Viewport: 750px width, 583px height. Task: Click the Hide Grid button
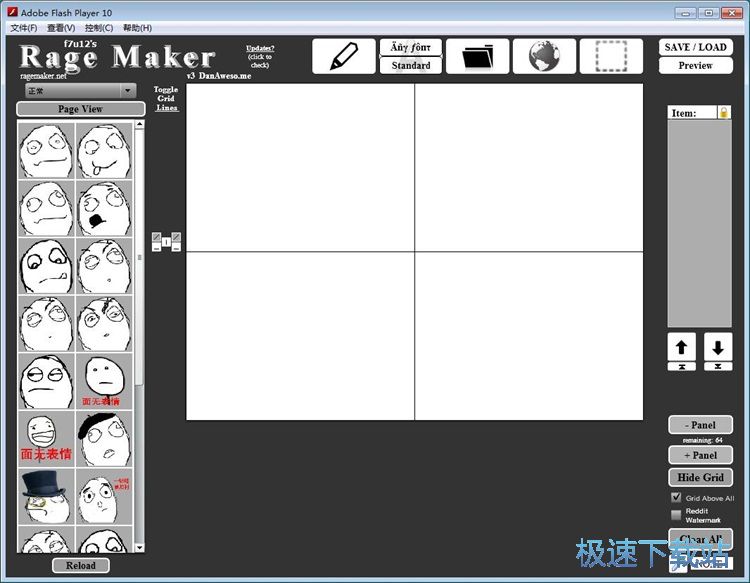pyautogui.click(x=700, y=477)
